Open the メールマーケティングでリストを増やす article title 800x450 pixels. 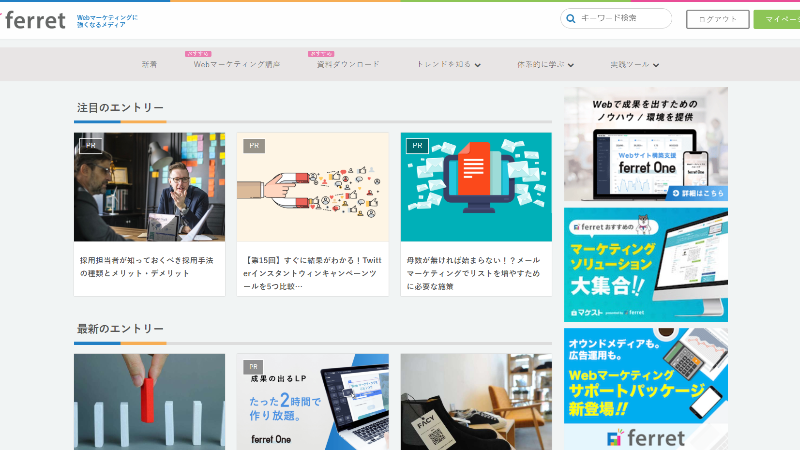473,273
